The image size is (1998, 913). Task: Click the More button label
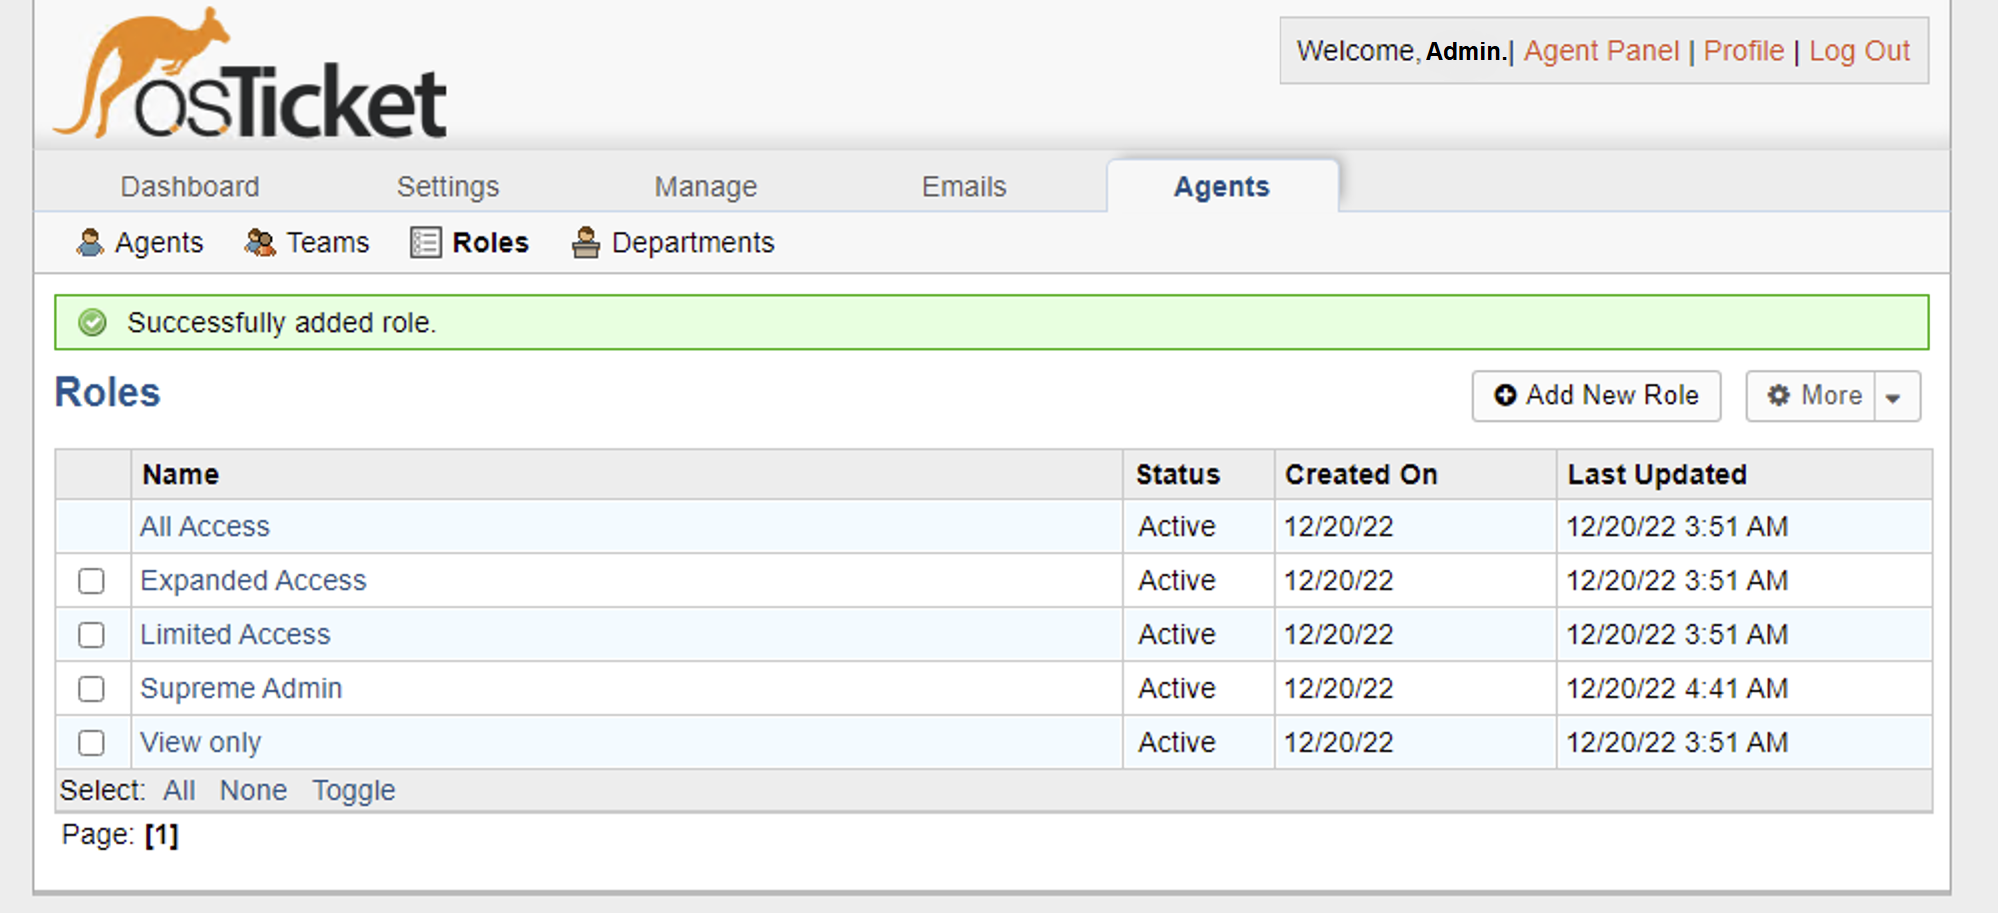pos(1831,395)
